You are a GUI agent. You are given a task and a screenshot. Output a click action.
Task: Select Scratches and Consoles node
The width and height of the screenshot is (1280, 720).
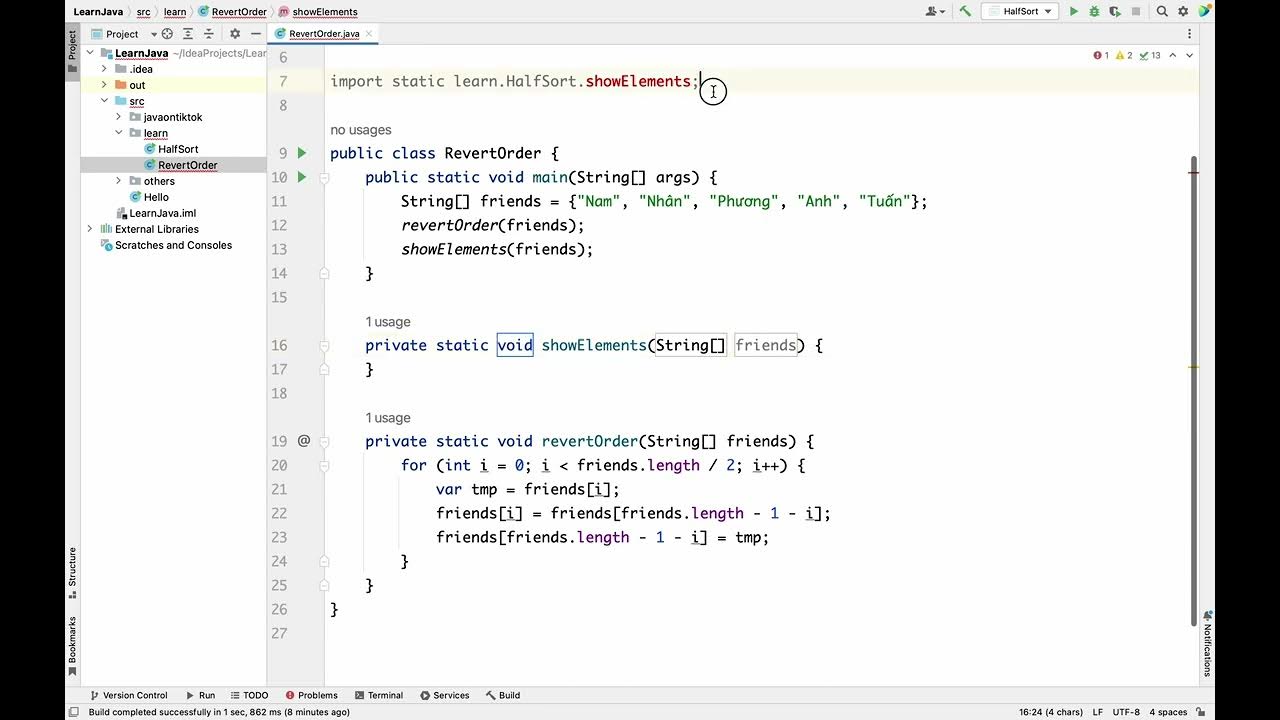[173, 245]
